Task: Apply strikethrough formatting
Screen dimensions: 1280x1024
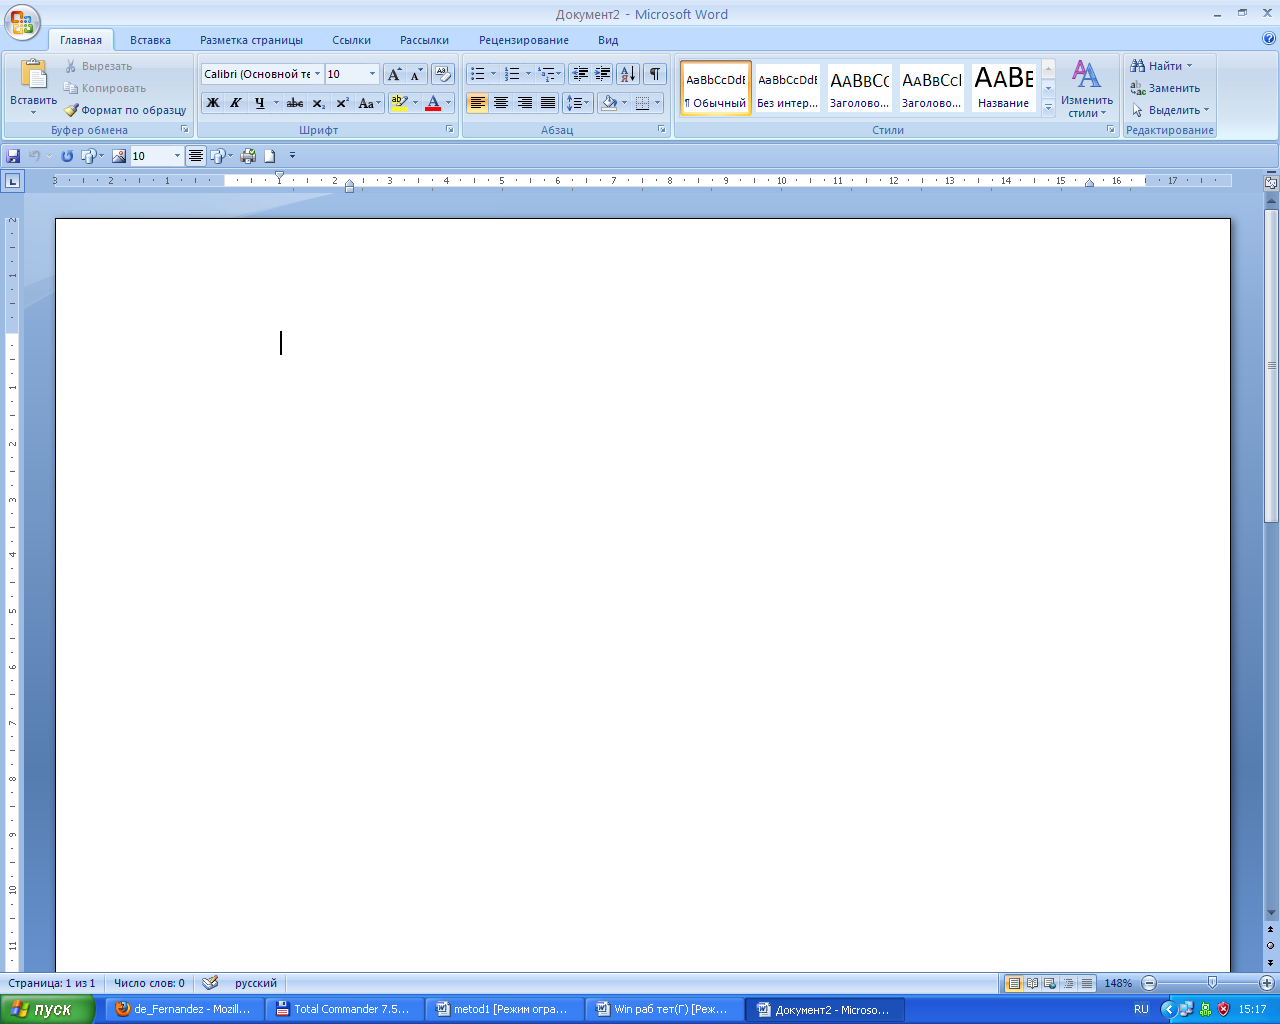Action: tap(294, 103)
